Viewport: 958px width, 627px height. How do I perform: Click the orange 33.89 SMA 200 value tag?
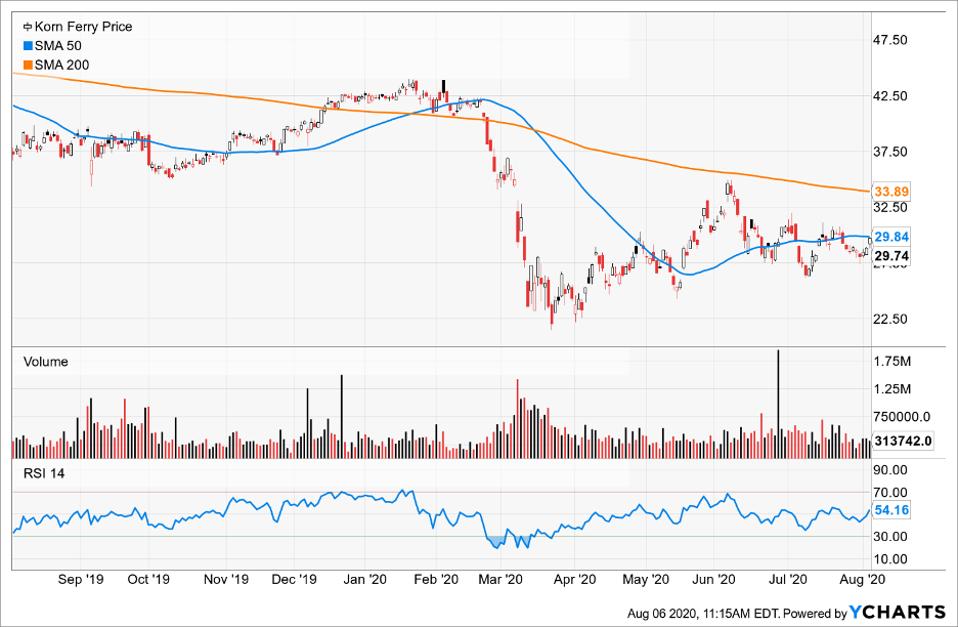point(891,192)
